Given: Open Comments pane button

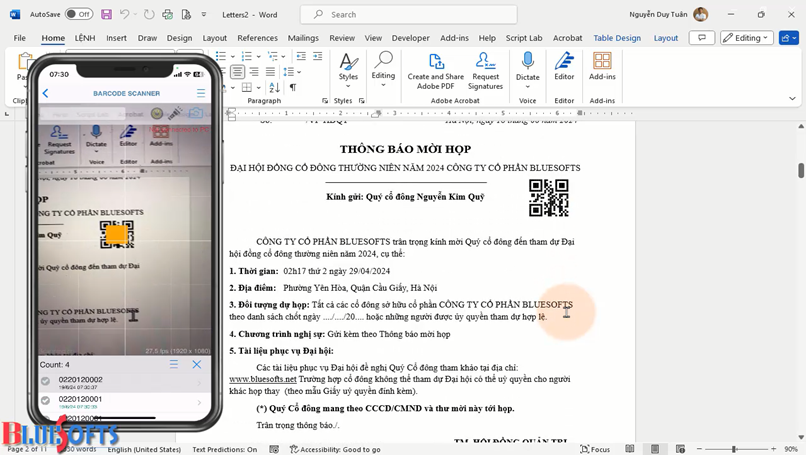Looking at the screenshot, I should point(702,38).
